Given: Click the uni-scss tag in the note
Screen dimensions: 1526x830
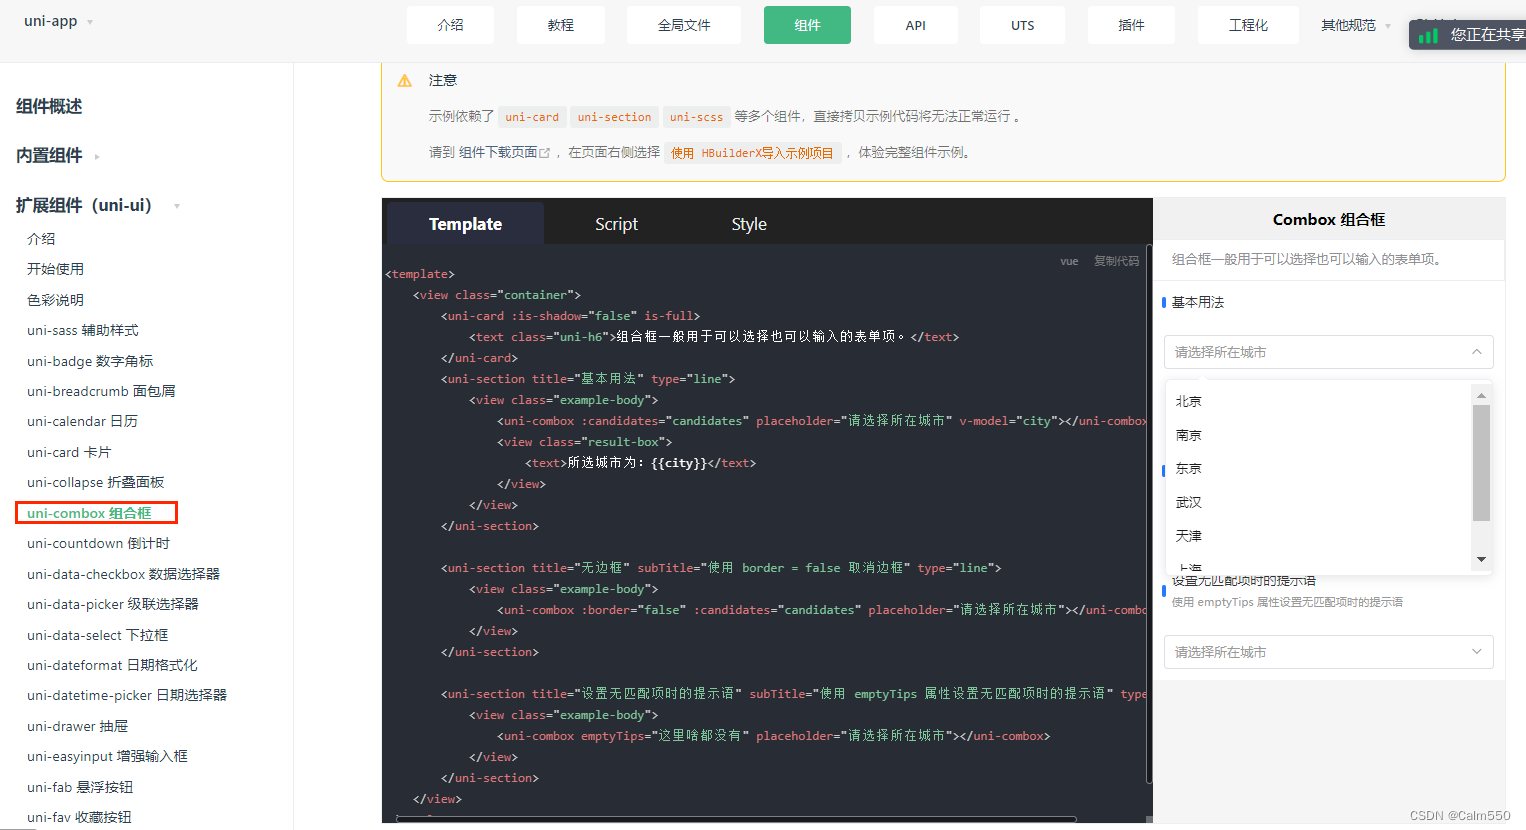Looking at the screenshot, I should [696, 117].
